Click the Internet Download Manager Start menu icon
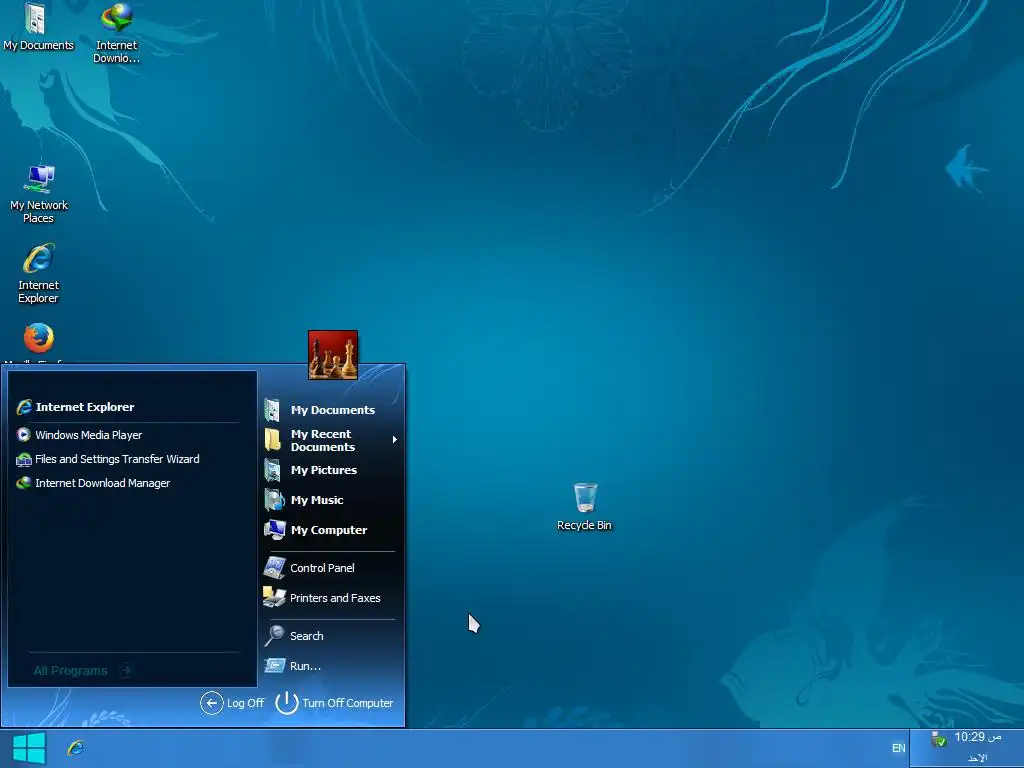The height and width of the screenshot is (768, 1024). click(24, 483)
